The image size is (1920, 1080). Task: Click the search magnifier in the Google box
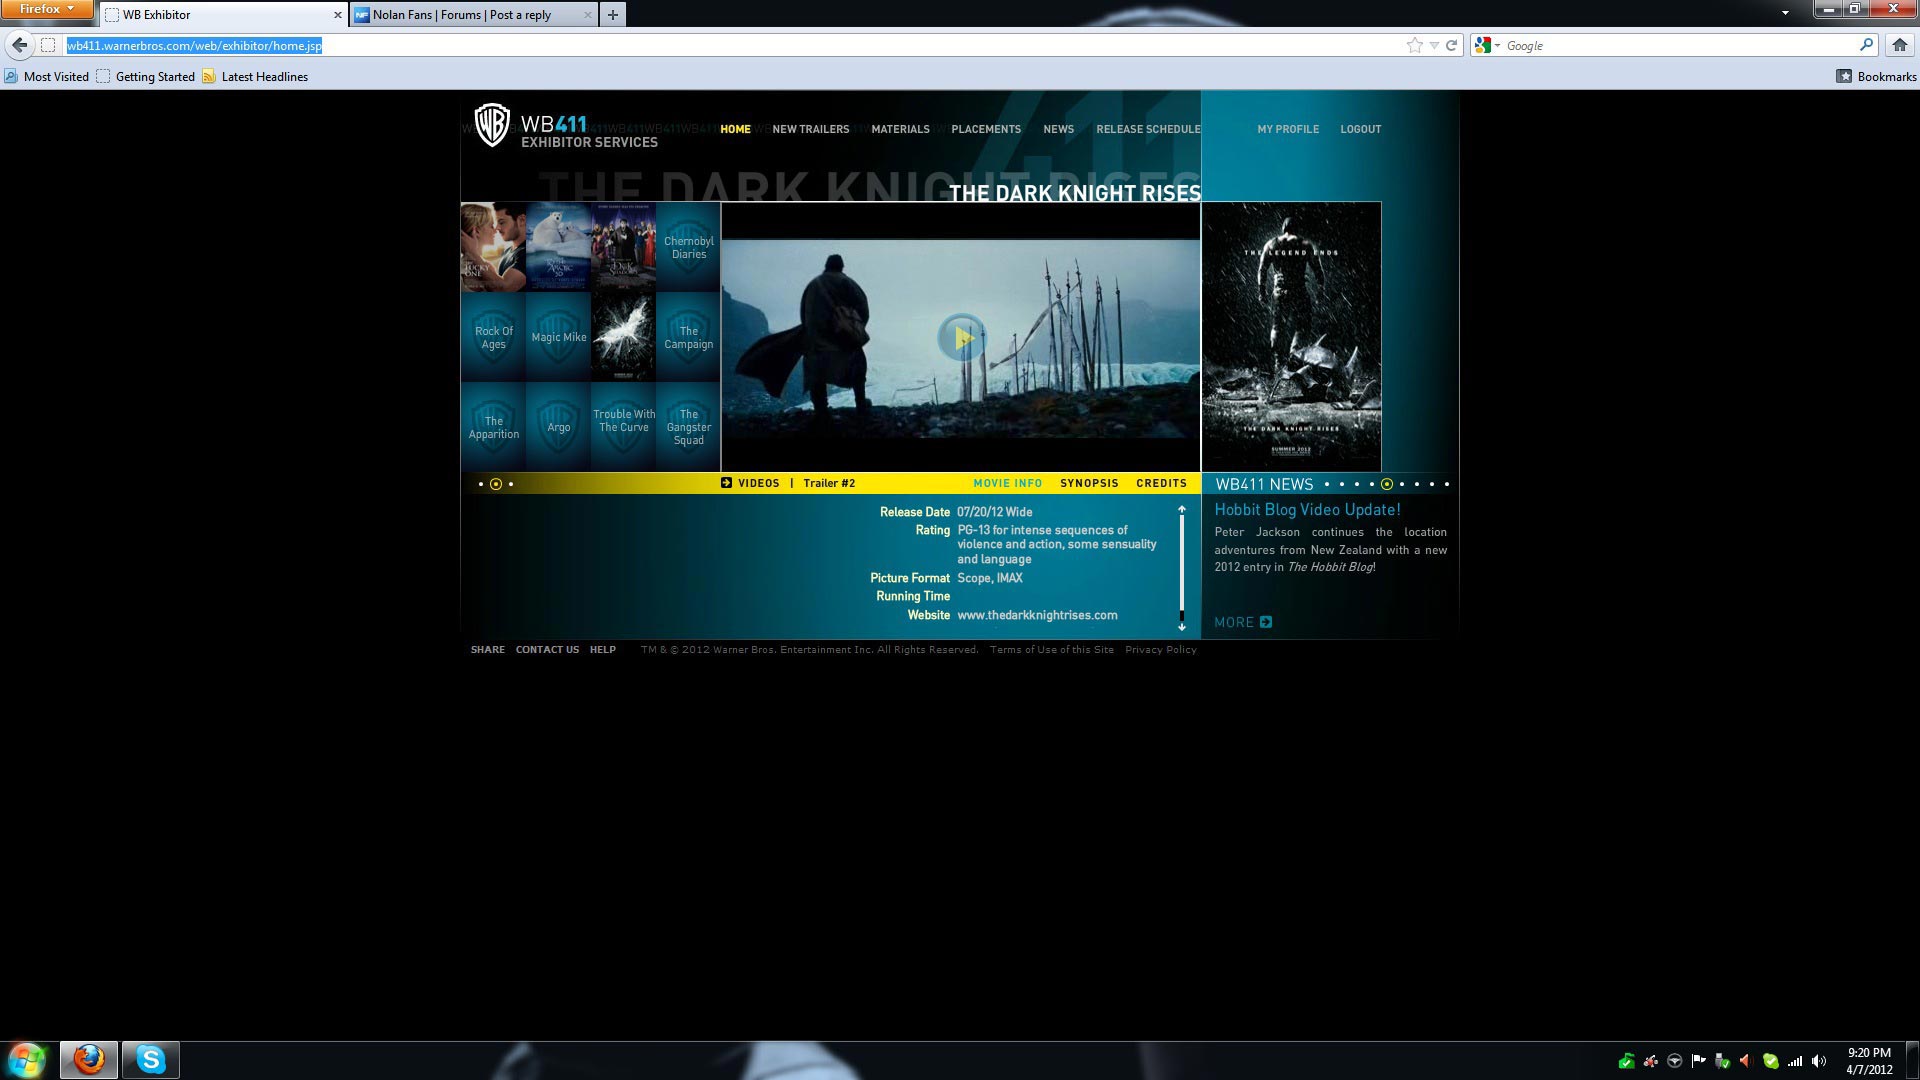(x=1865, y=45)
